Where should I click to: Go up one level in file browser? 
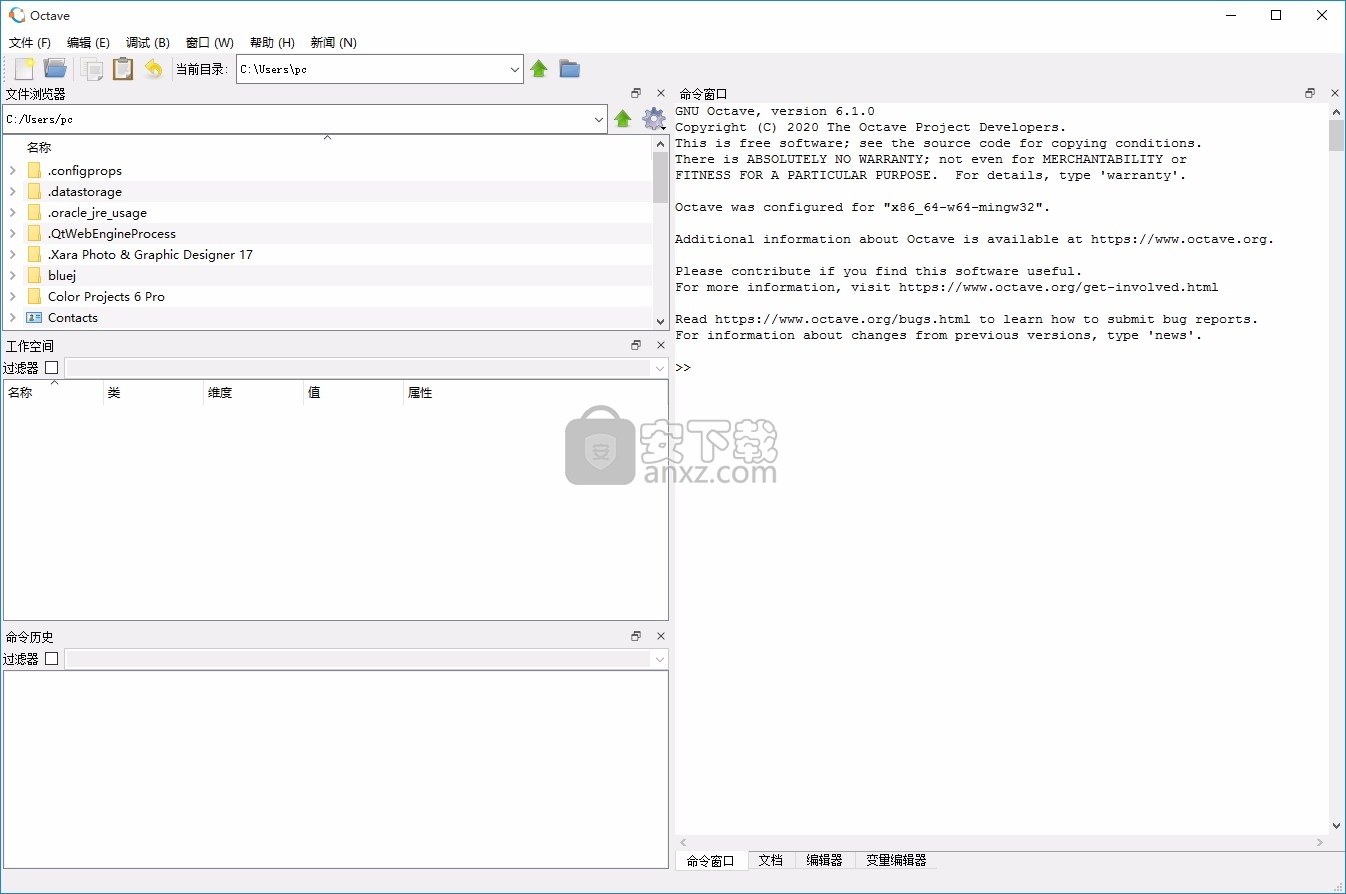click(623, 119)
